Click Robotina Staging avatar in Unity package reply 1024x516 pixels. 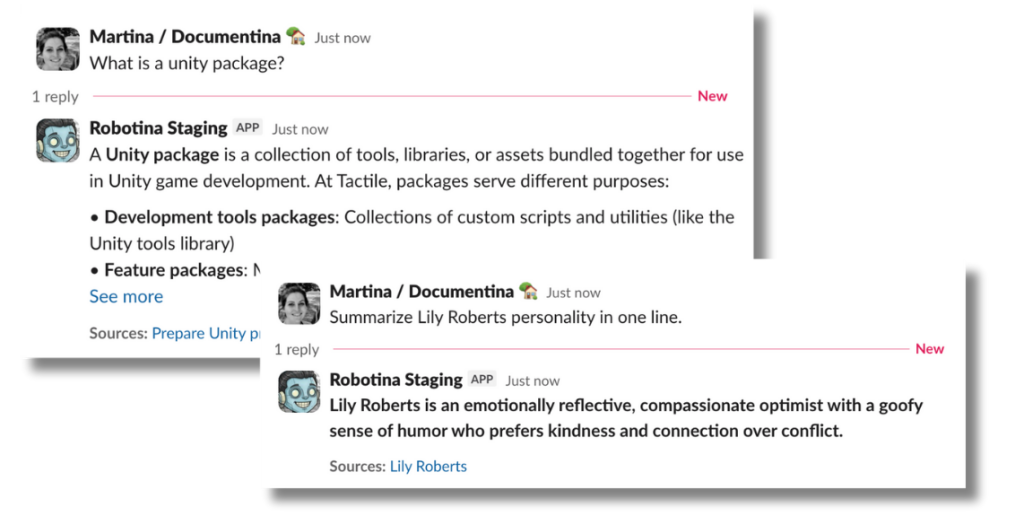tap(58, 140)
